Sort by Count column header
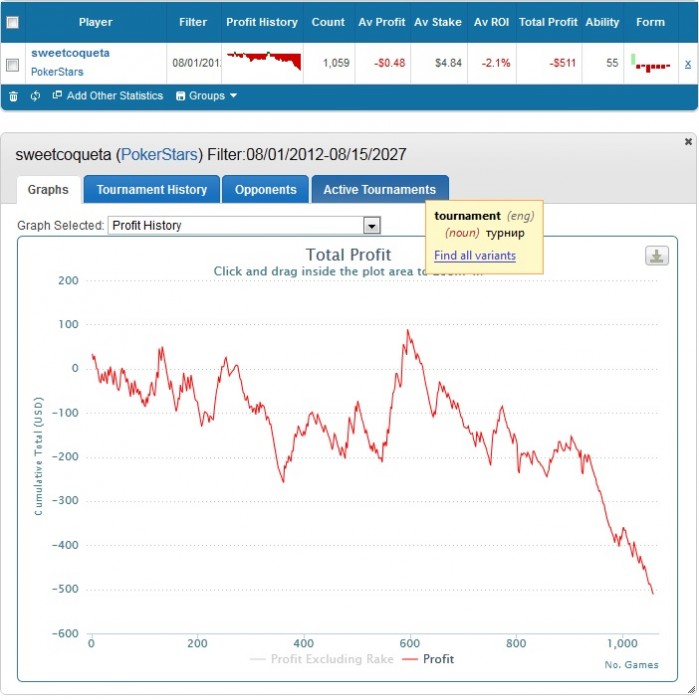699x700 pixels. (328, 22)
